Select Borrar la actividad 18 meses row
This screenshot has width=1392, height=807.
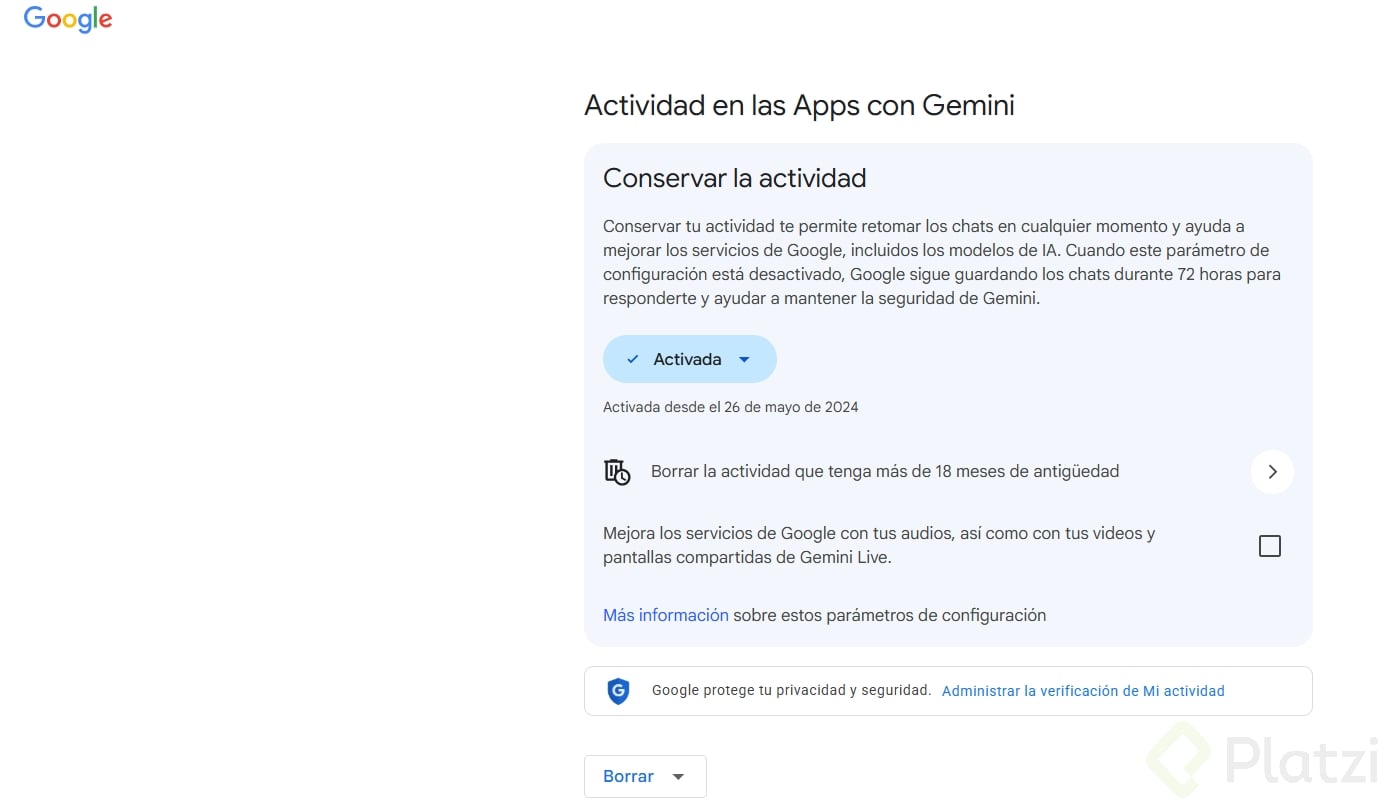pos(948,472)
